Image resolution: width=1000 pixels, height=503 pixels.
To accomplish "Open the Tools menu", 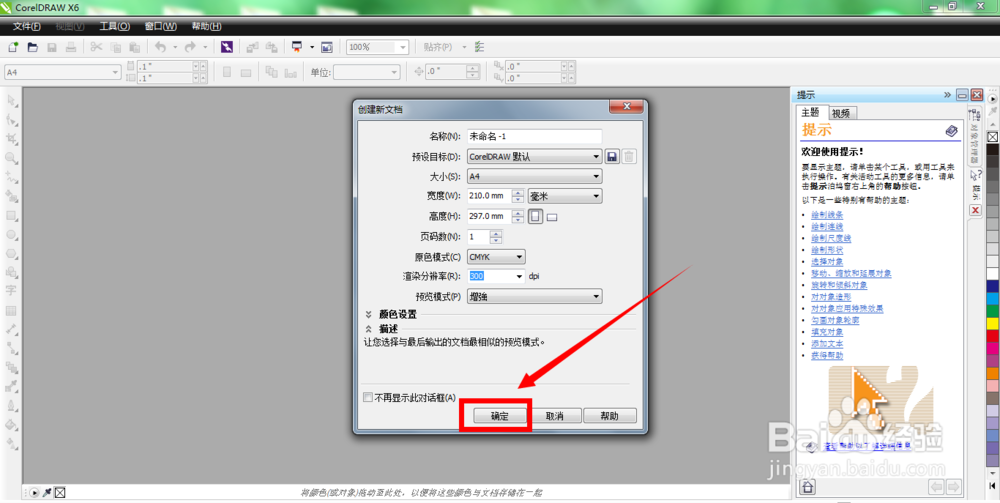I will pos(115,26).
